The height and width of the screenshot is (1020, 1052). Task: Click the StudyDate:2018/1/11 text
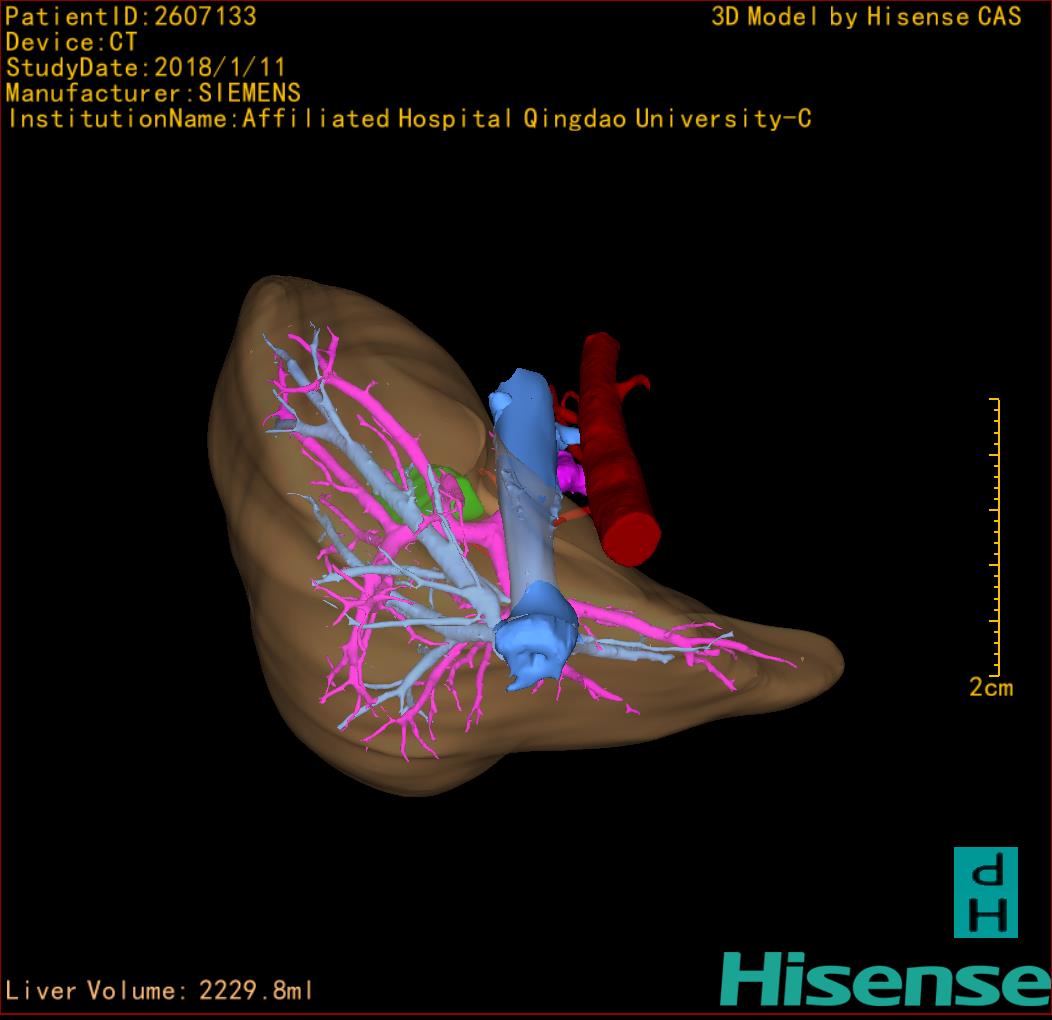coord(146,67)
